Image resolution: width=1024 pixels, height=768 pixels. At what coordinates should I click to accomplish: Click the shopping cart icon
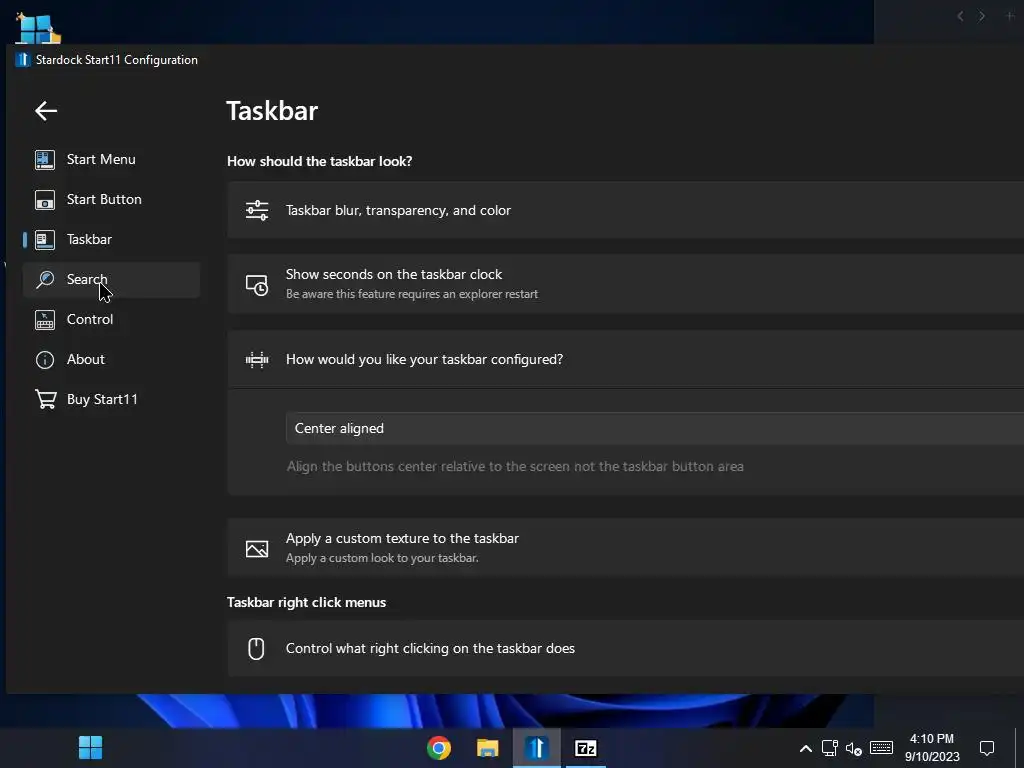pos(45,399)
